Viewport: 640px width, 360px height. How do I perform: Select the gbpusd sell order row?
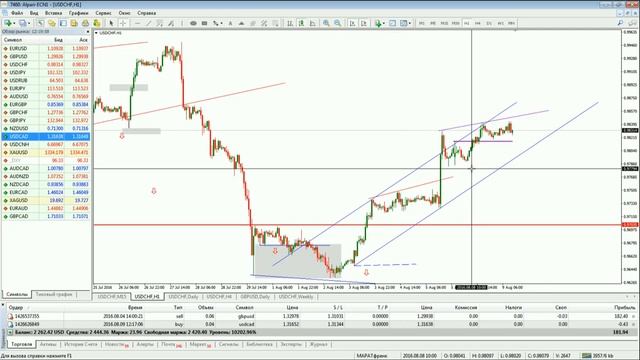coord(322,316)
